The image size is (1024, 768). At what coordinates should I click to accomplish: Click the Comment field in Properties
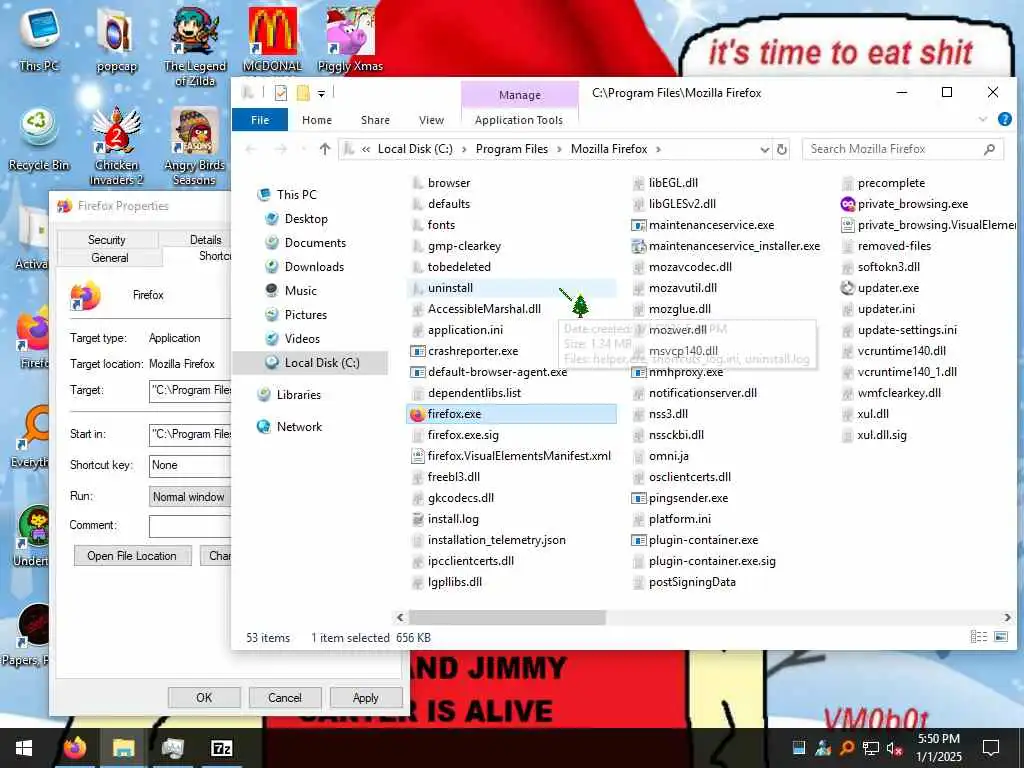tap(189, 526)
